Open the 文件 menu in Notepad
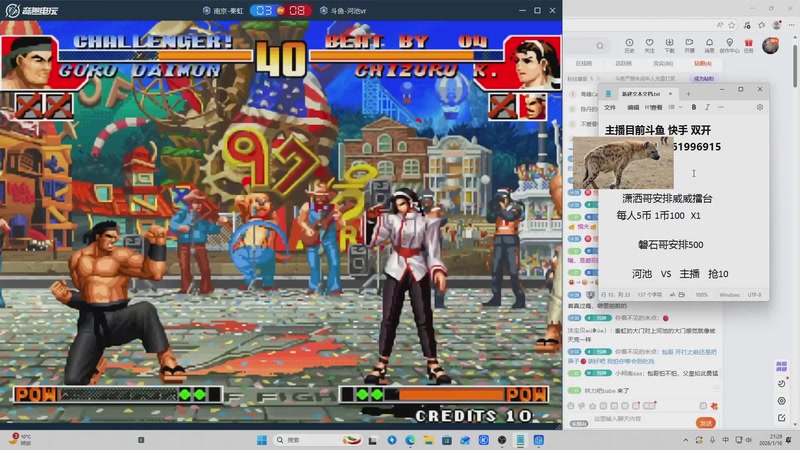 610,108
